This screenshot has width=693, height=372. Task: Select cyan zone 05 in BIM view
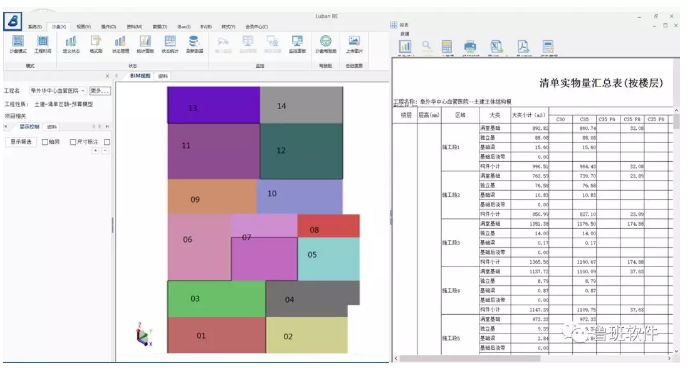[x=328, y=259]
